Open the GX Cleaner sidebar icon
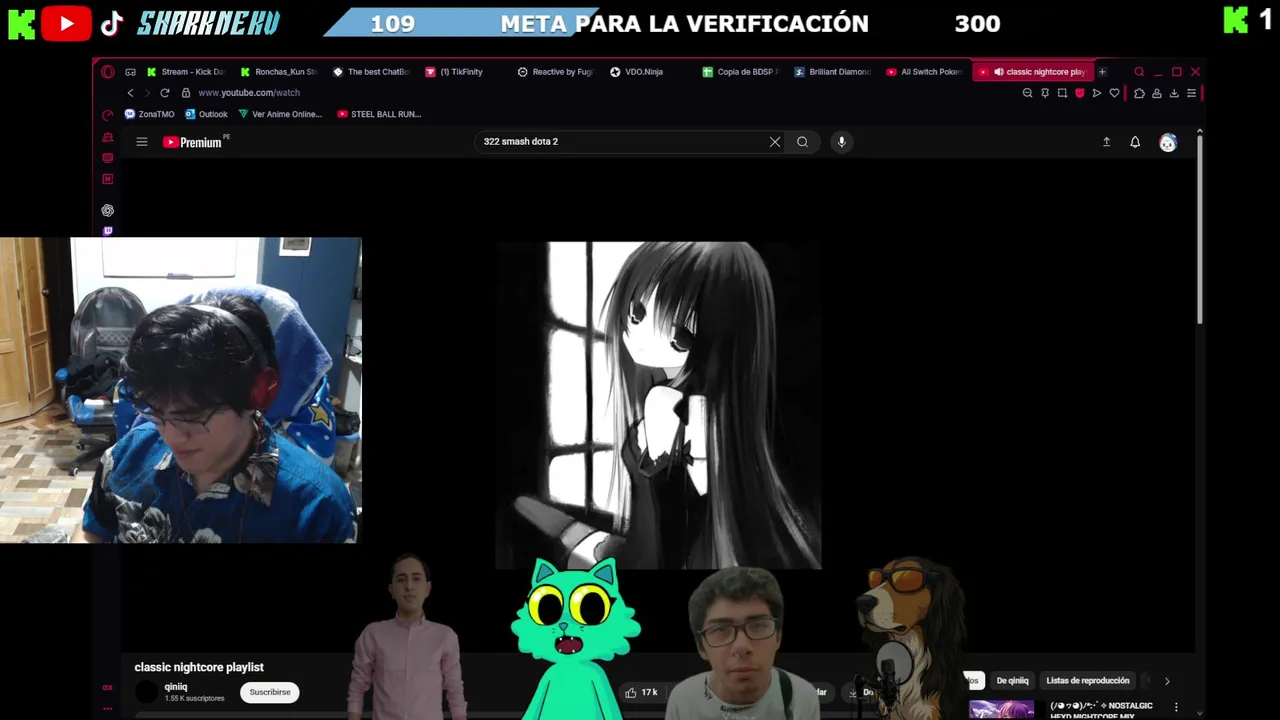 [x=108, y=137]
